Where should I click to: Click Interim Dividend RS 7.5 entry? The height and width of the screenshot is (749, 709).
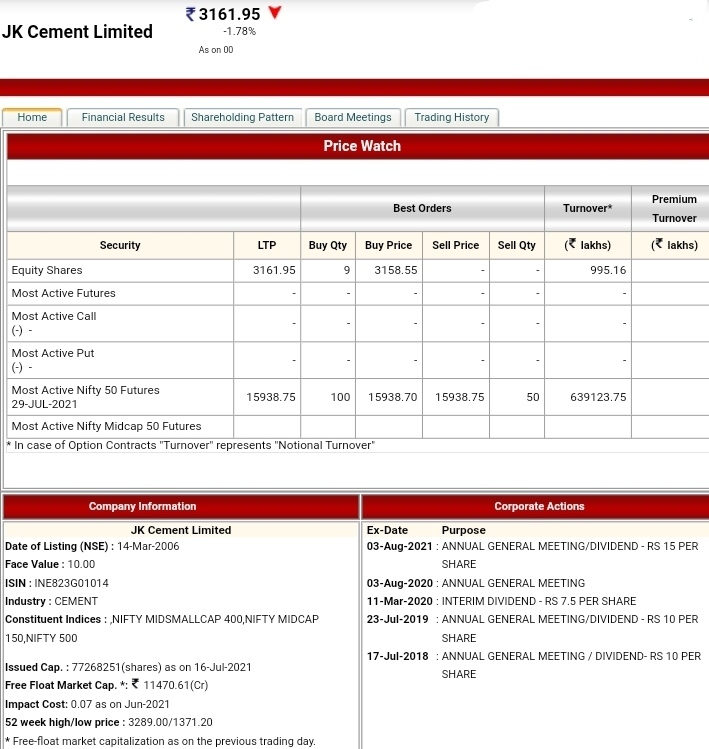[538, 601]
